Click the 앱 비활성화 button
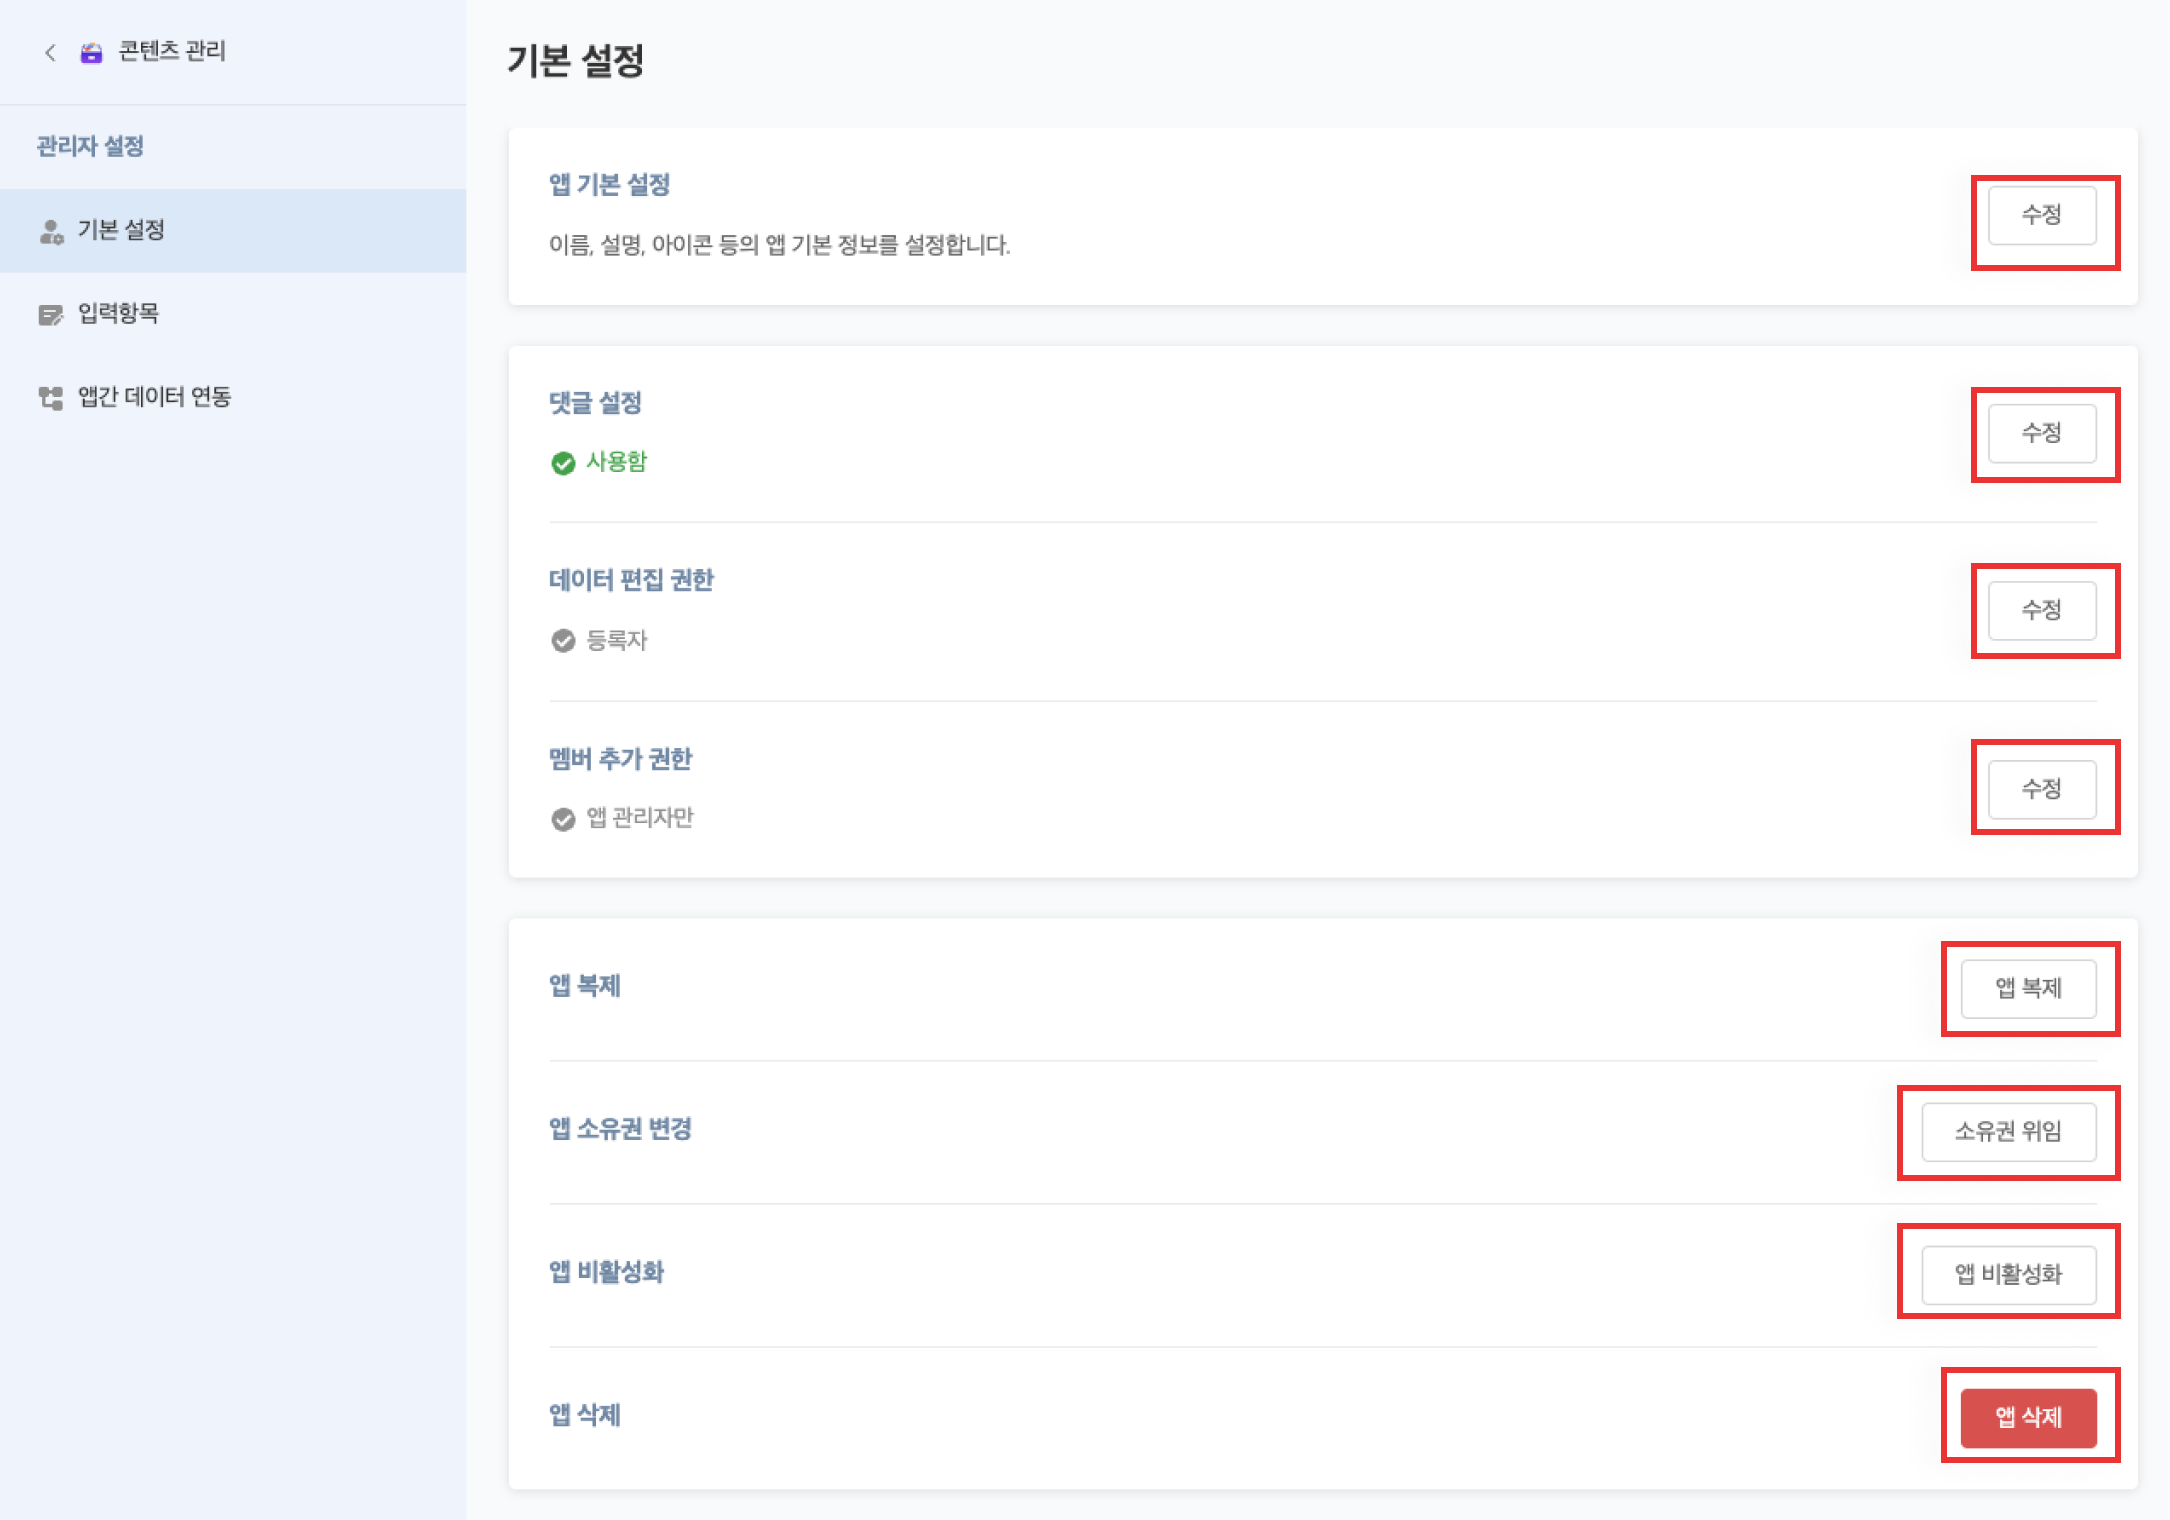2170x1520 pixels. tap(2008, 1274)
